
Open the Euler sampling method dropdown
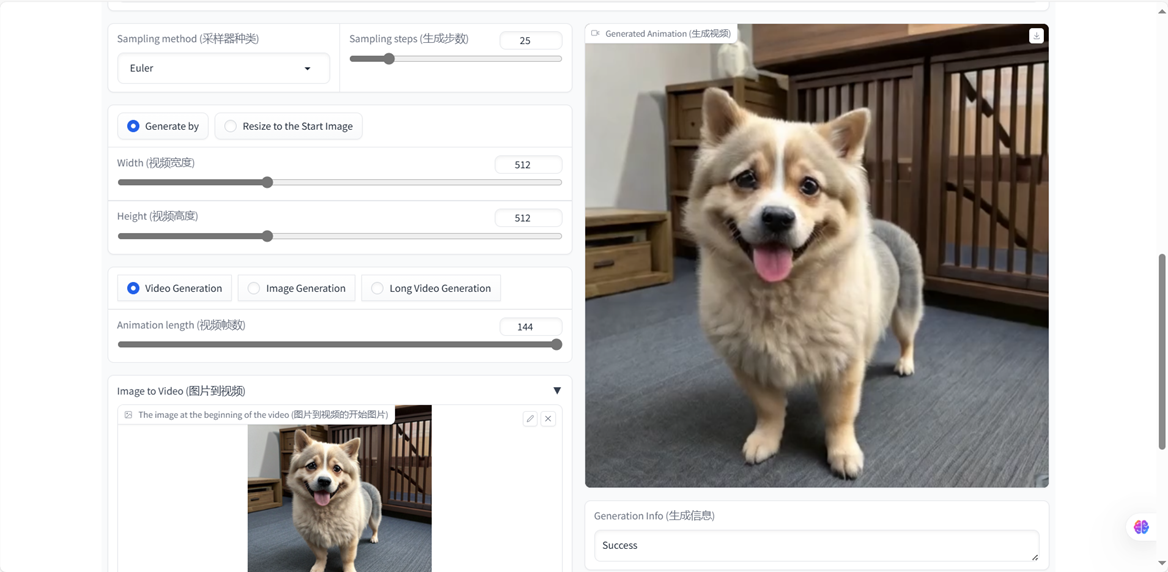[x=223, y=68]
